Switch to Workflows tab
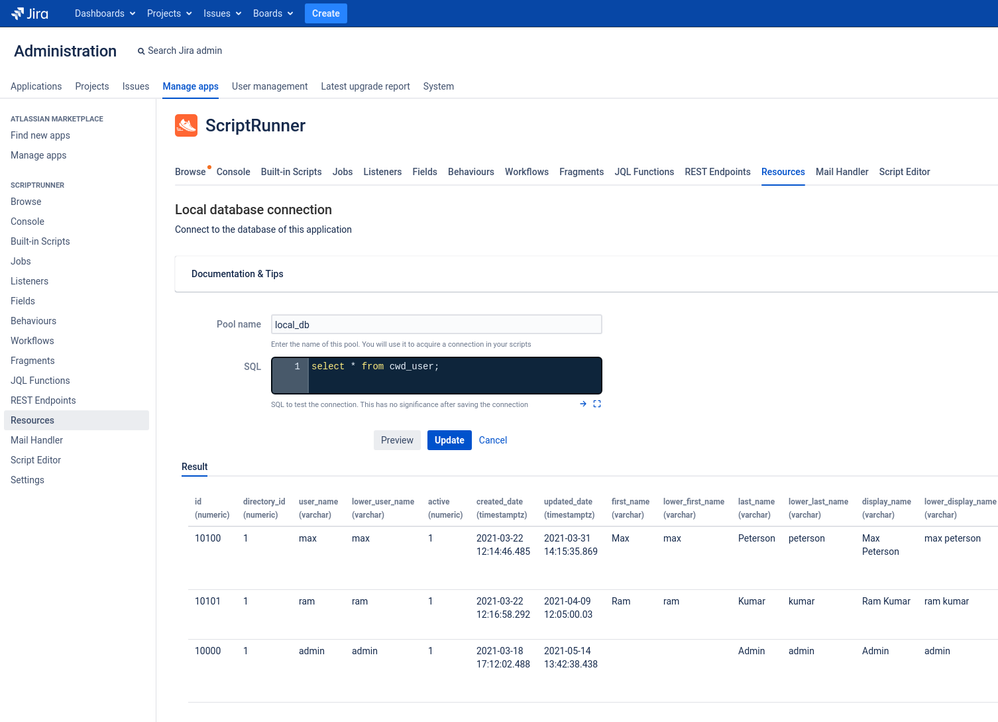 [526, 172]
